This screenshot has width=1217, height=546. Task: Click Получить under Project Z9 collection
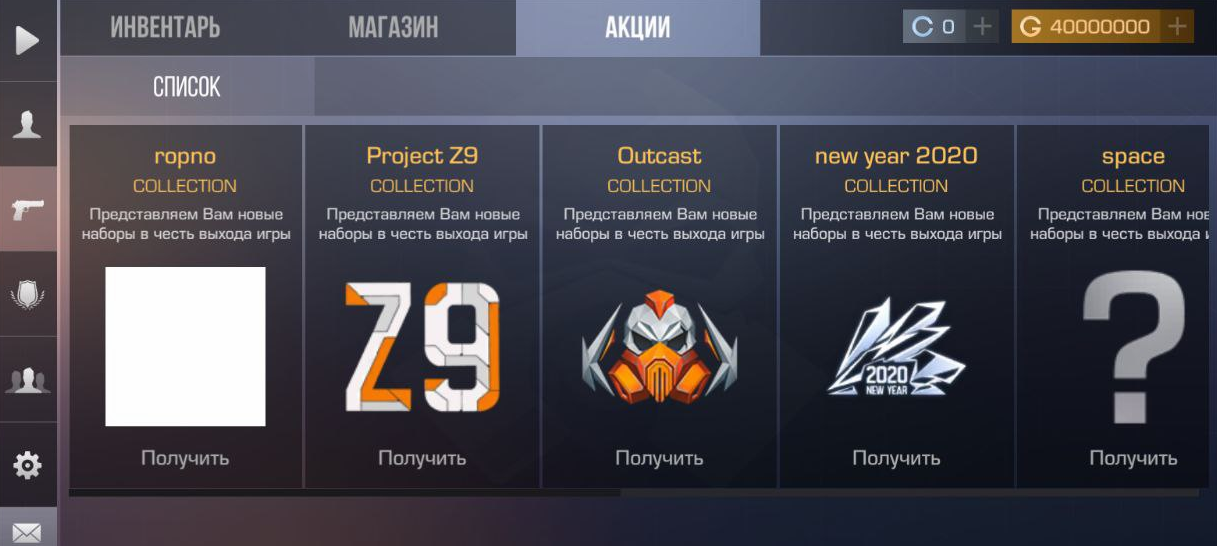tap(422, 458)
